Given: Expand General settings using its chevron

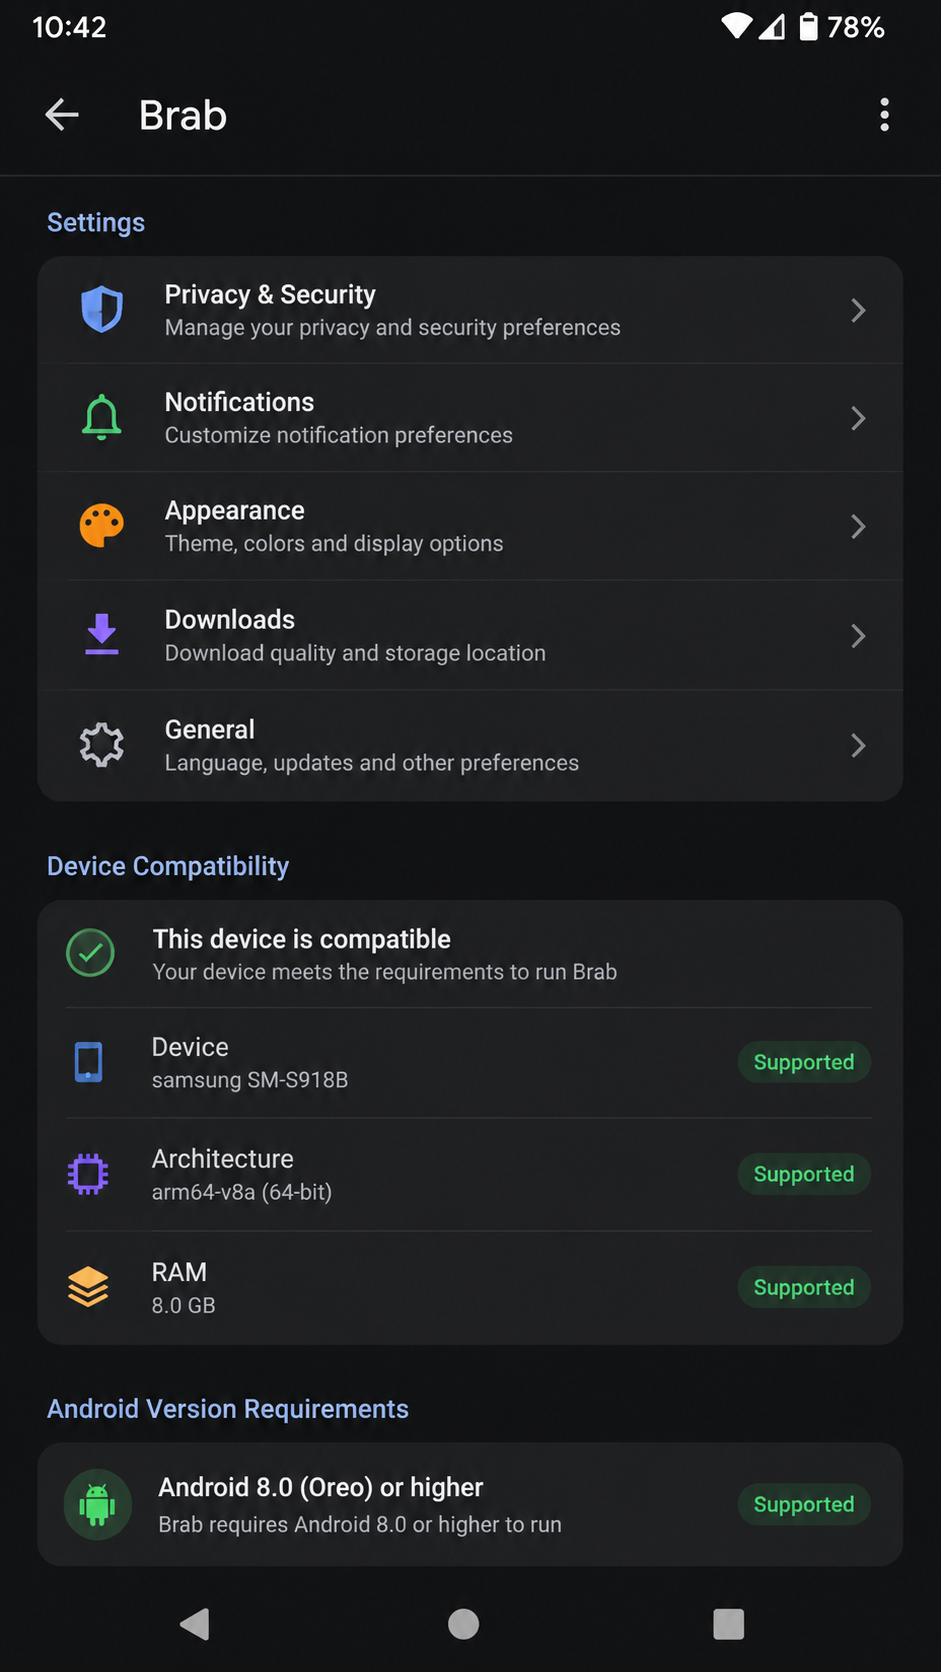Looking at the screenshot, I should 858,745.
